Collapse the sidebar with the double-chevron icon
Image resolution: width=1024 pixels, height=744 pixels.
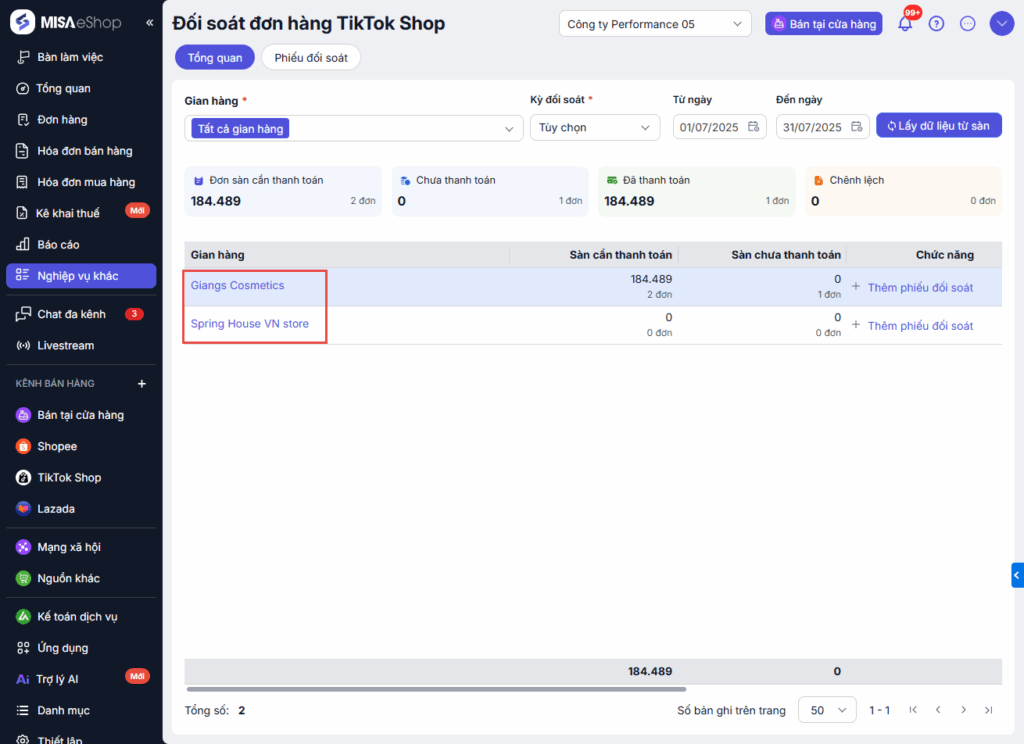(x=150, y=23)
